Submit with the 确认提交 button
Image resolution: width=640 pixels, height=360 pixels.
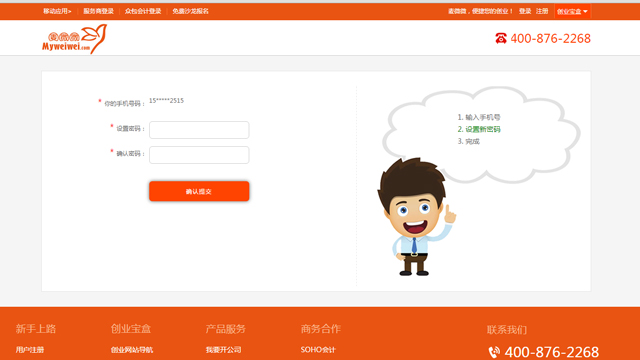199,191
